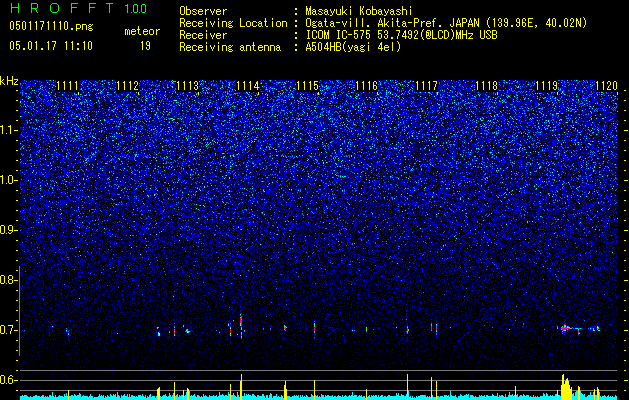The height and width of the screenshot is (400, 629).
Task: Click the 'Receiver' field label
Action: (x=203, y=35)
